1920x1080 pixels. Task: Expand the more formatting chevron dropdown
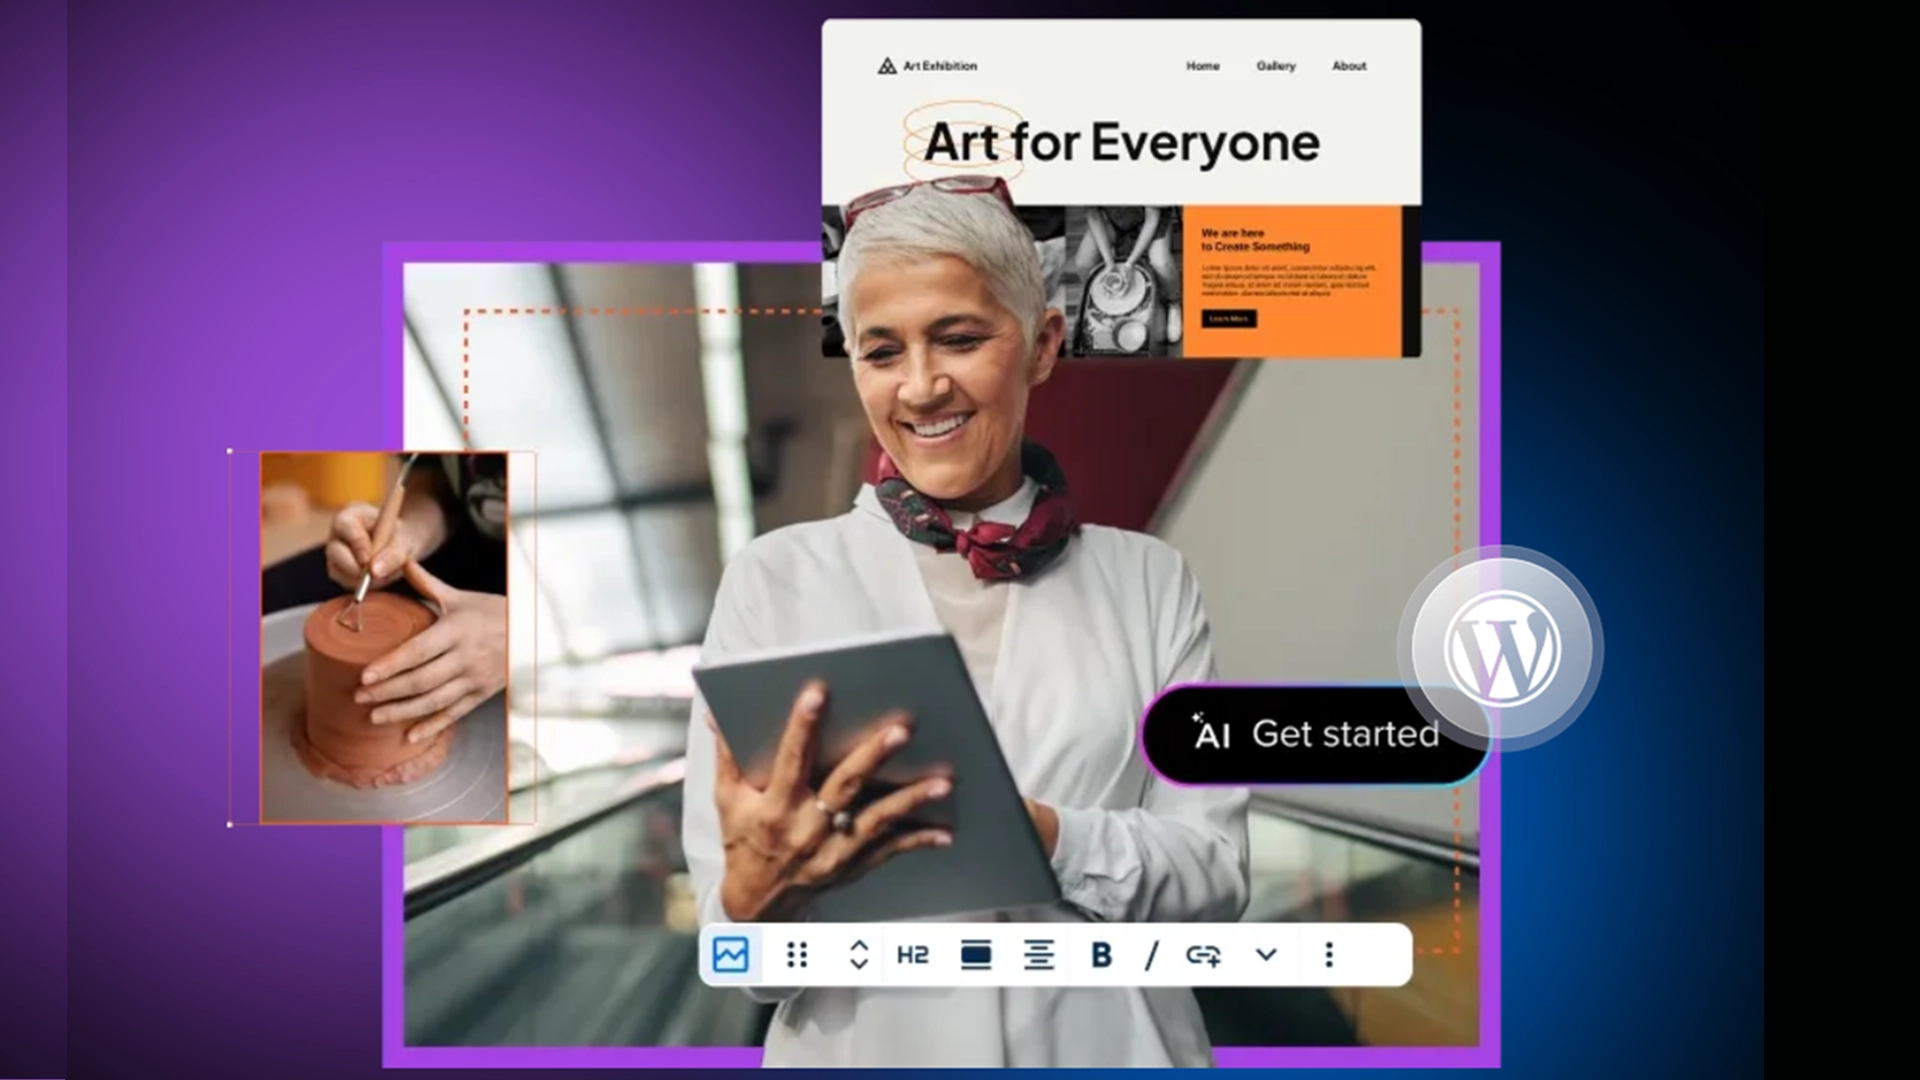[1266, 955]
